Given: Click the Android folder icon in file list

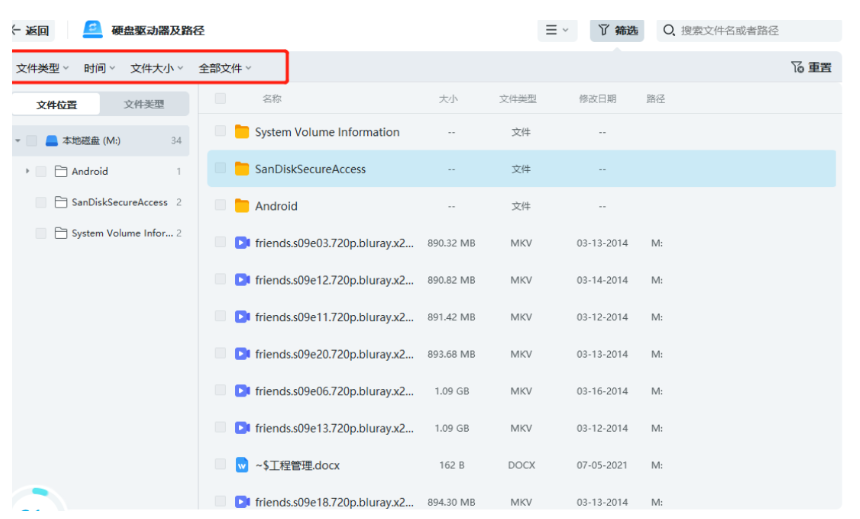Looking at the screenshot, I should pos(242,206).
